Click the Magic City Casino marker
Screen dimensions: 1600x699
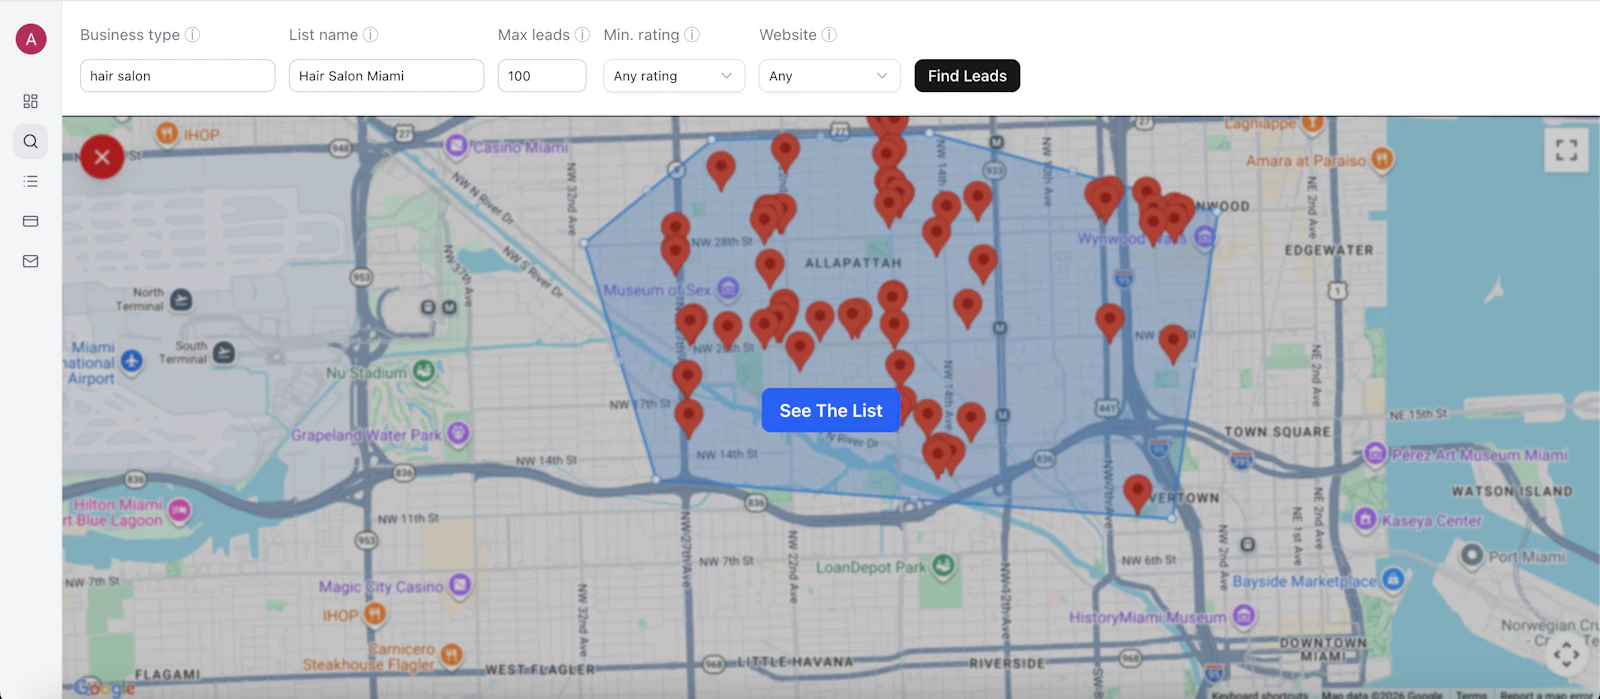[460, 585]
